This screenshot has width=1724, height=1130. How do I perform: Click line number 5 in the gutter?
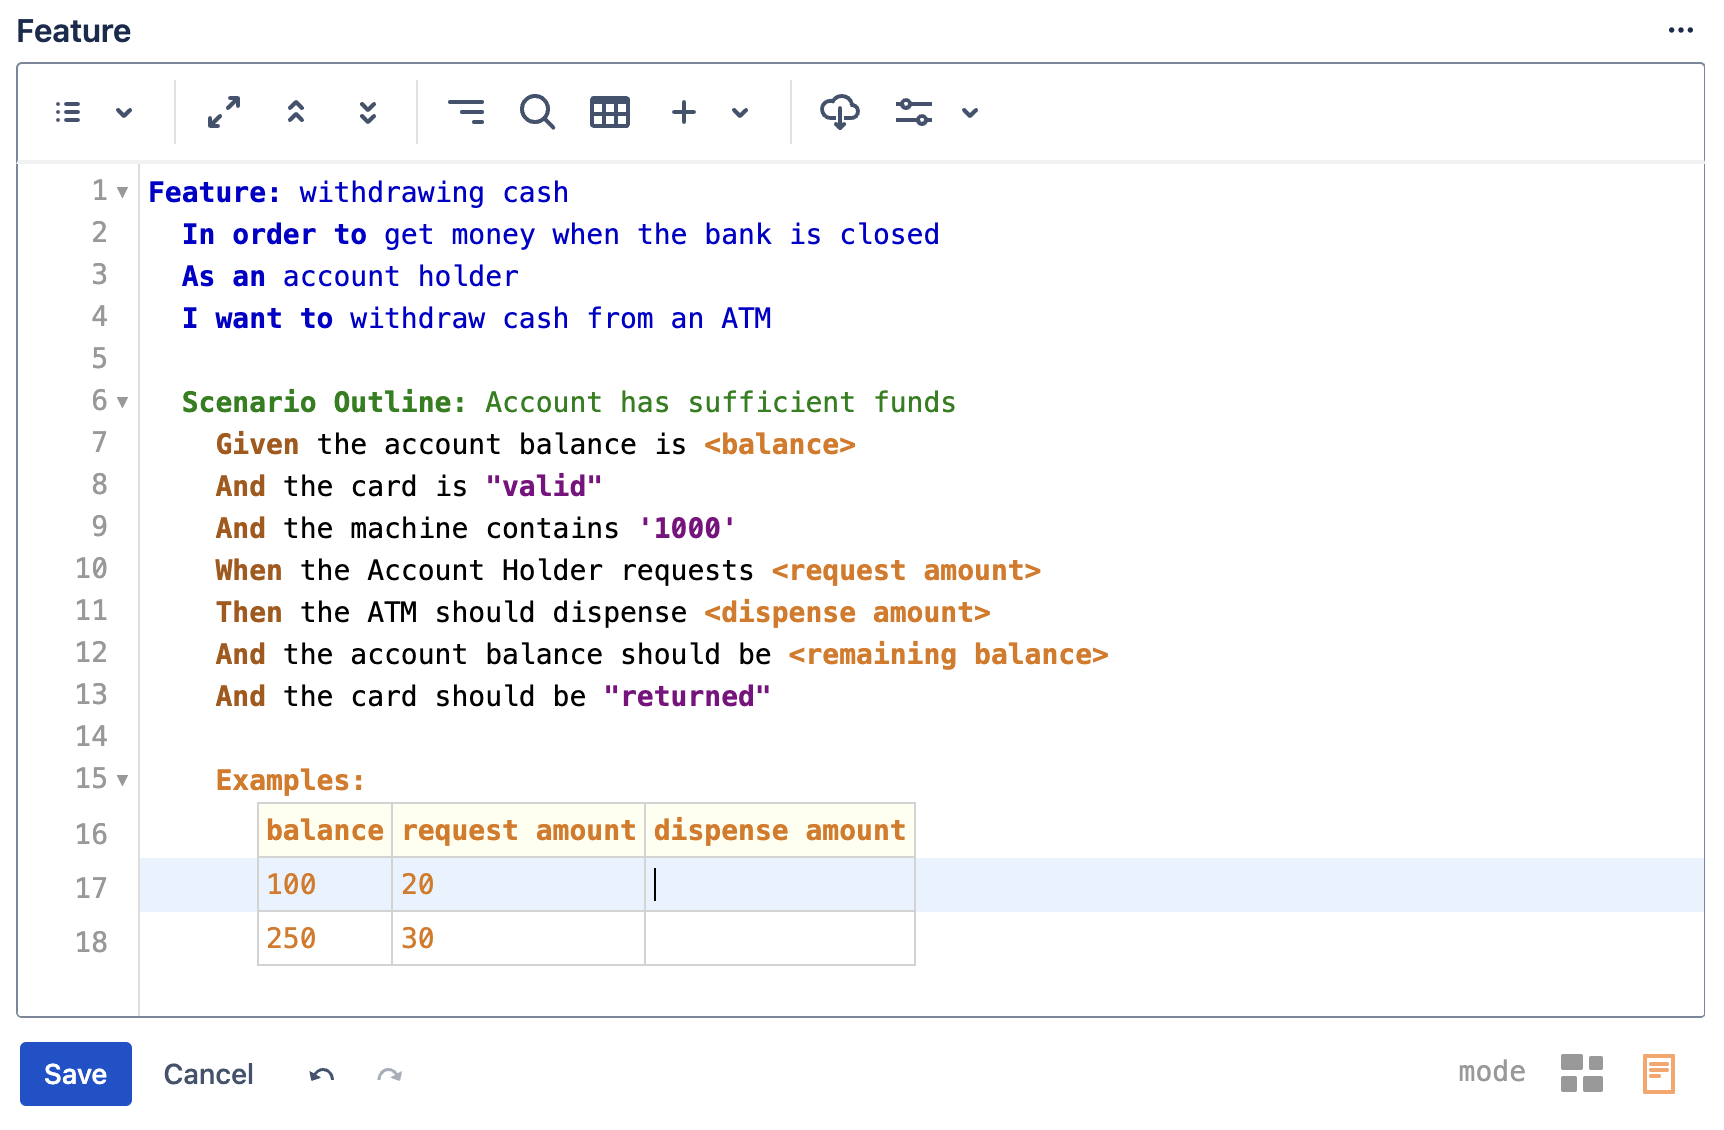click(x=99, y=358)
